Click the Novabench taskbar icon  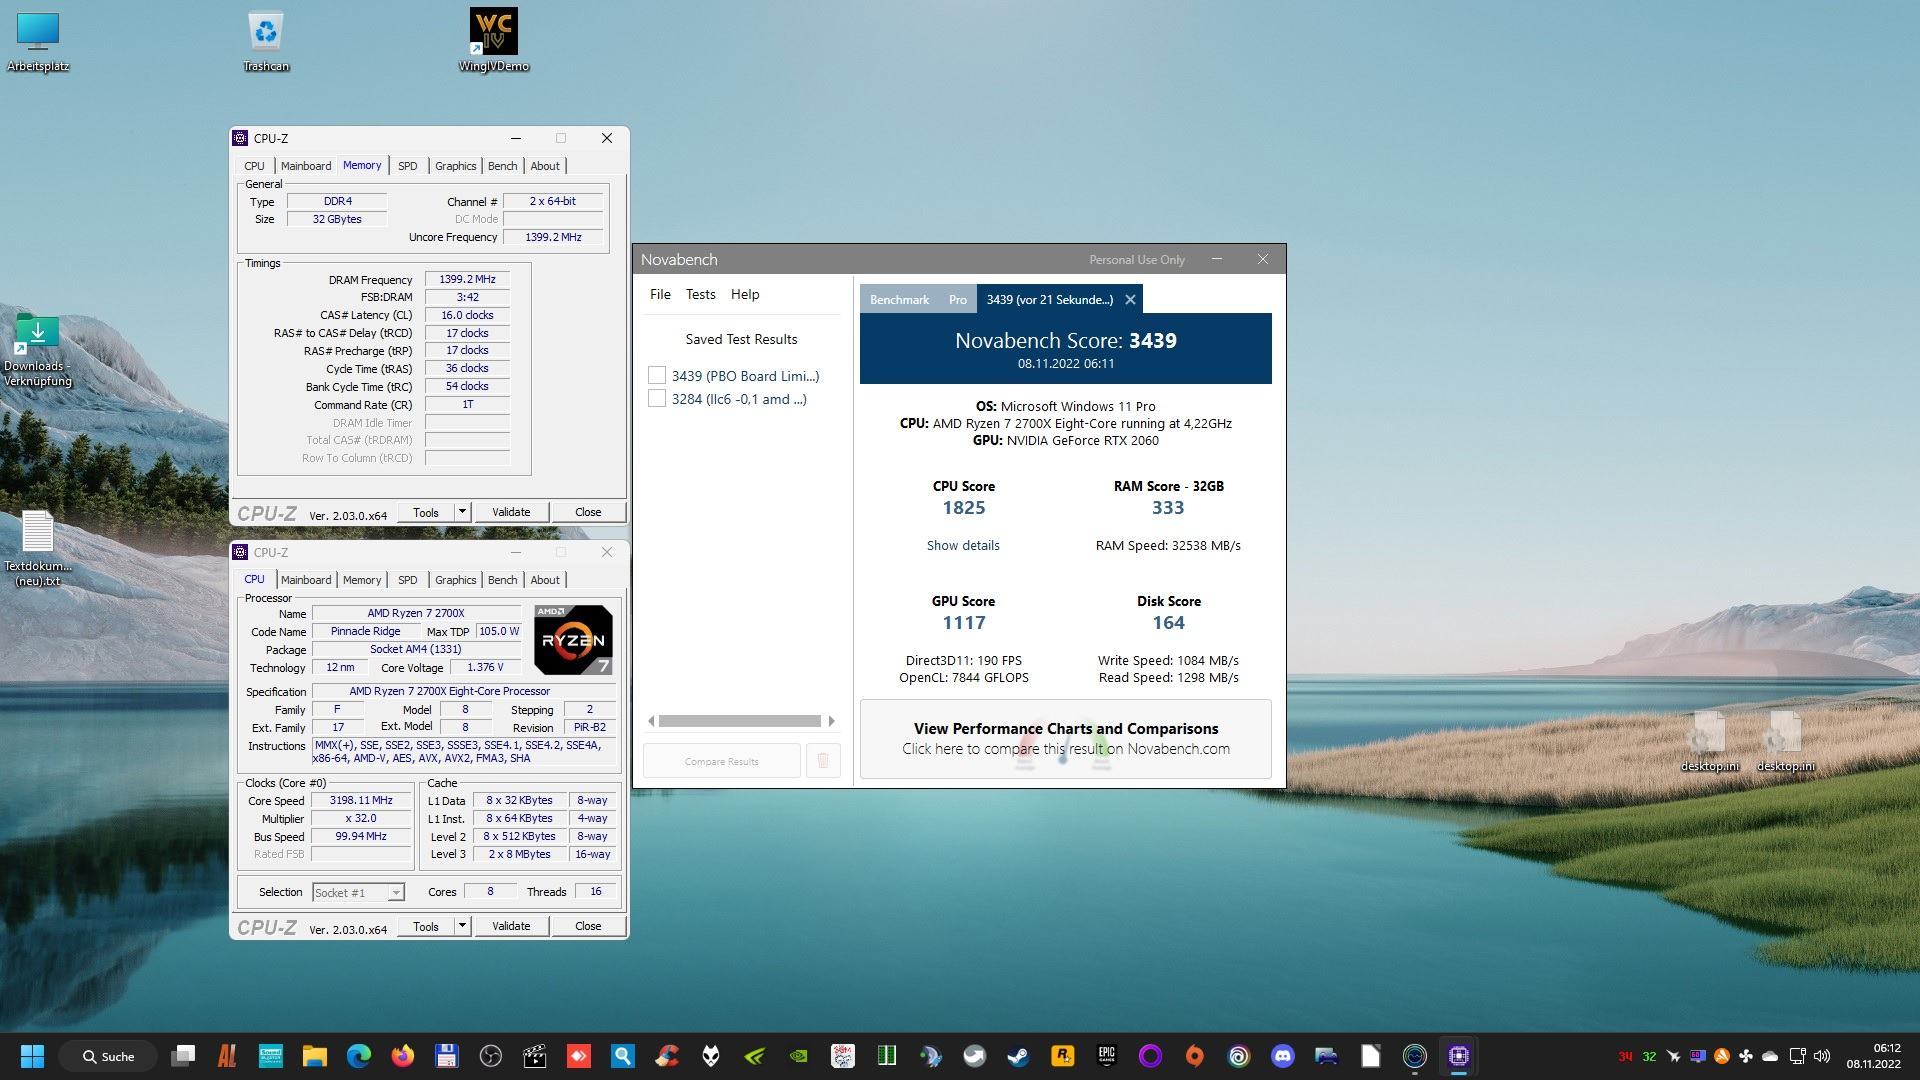[1414, 1056]
